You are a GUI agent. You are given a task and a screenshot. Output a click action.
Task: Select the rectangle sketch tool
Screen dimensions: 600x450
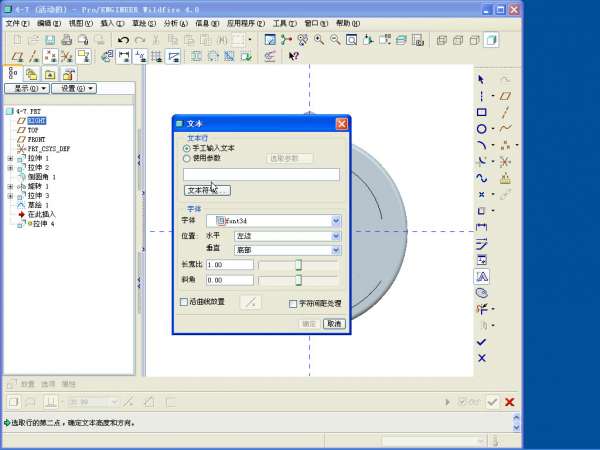[481, 112]
